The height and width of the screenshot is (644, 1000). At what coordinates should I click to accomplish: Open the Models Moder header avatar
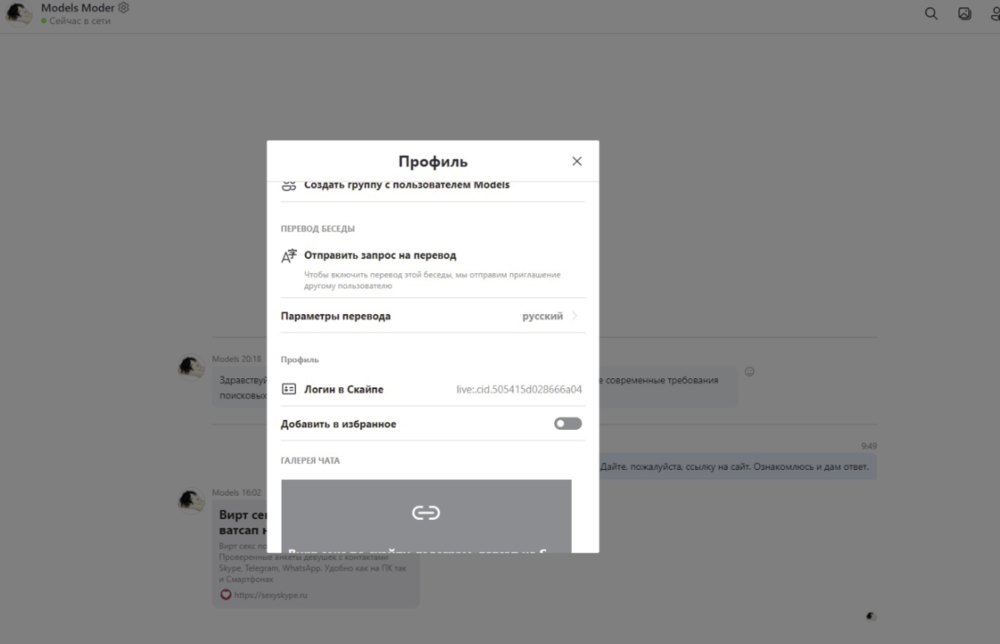point(19,14)
